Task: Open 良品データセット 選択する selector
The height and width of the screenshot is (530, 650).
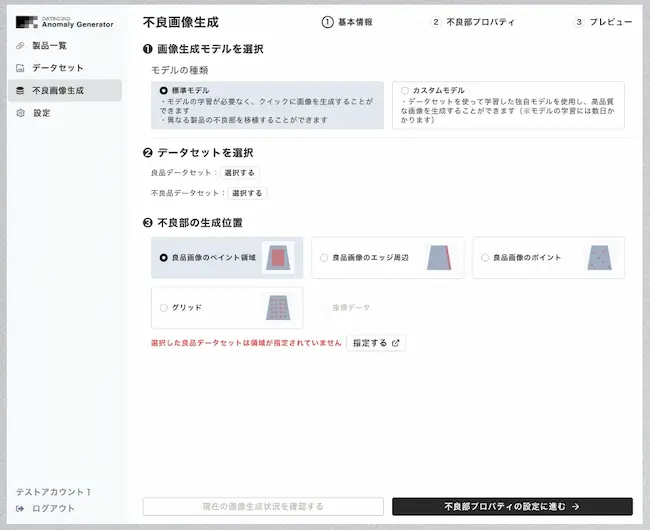Action: pos(239,173)
